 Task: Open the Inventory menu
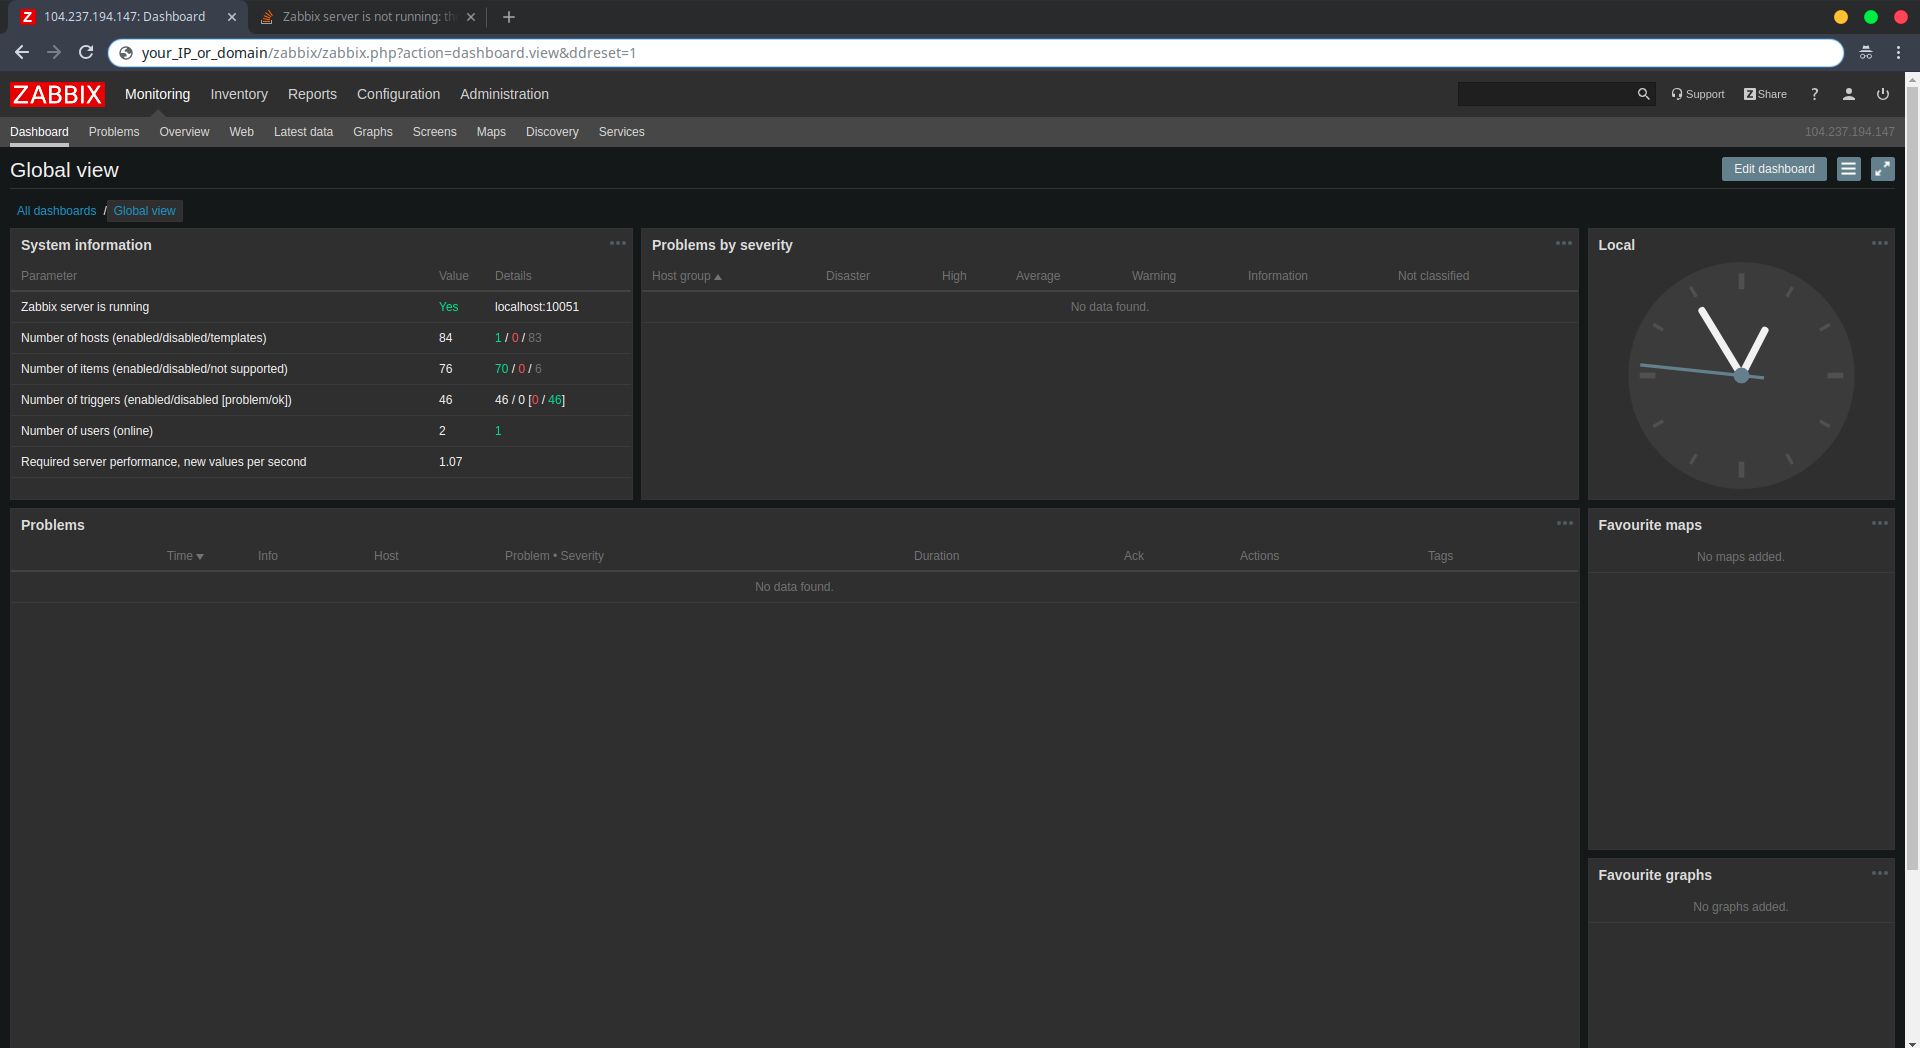click(x=239, y=94)
